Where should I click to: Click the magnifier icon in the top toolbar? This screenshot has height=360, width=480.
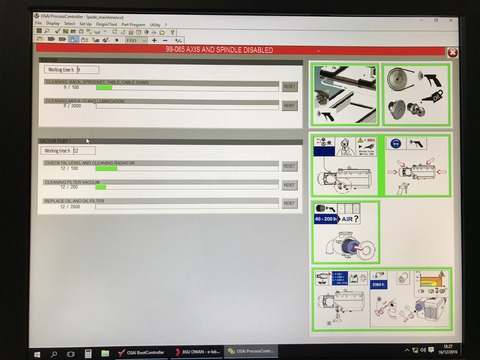[x=47, y=31]
